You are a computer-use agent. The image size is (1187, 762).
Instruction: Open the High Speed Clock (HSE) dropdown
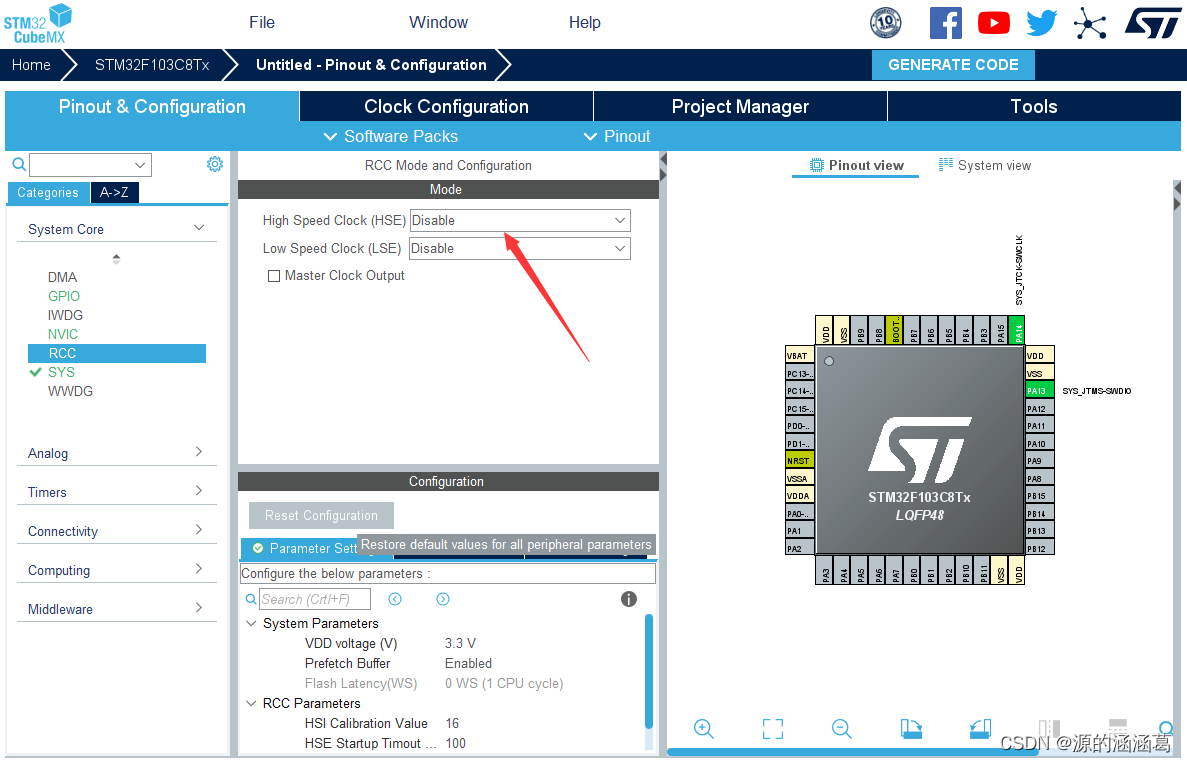click(x=519, y=220)
